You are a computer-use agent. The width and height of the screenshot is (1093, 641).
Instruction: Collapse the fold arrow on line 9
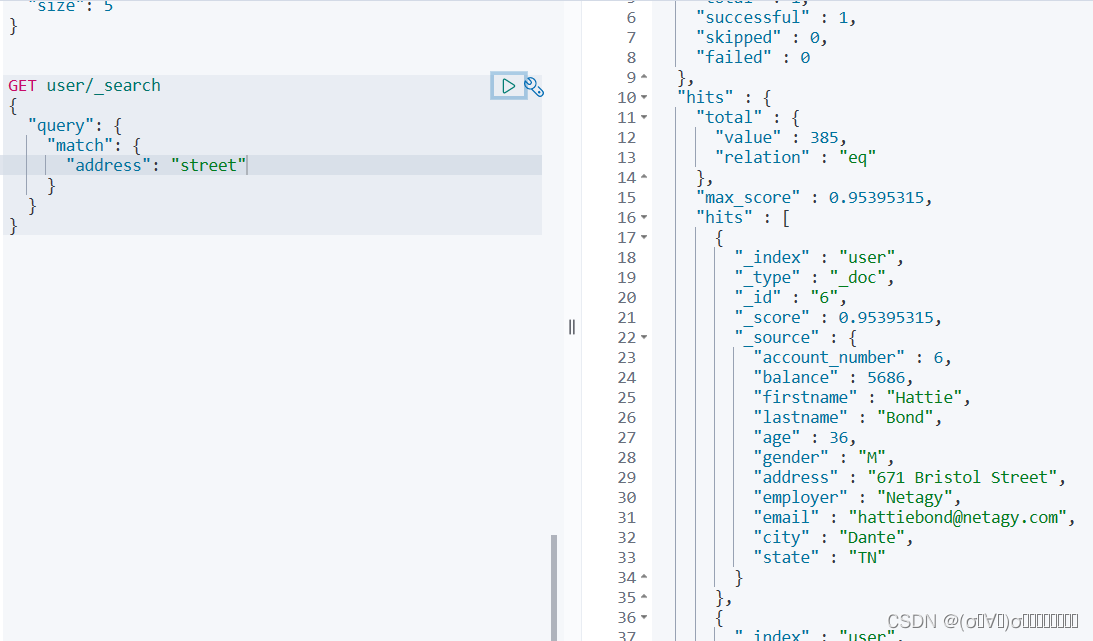coord(644,77)
